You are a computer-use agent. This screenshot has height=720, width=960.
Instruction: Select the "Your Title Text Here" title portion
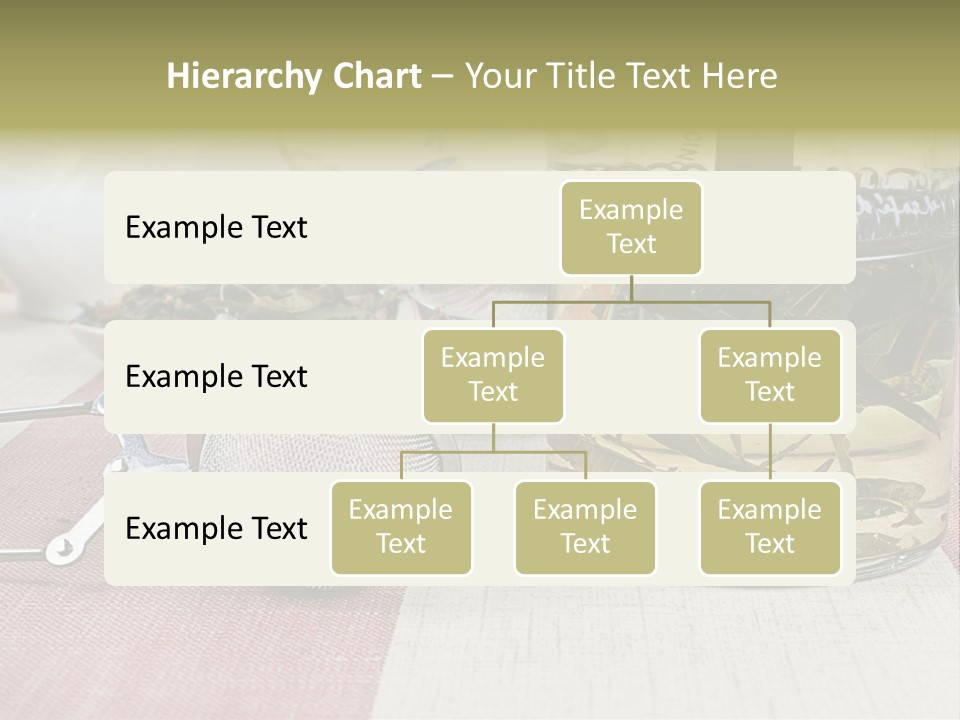coord(620,76)
